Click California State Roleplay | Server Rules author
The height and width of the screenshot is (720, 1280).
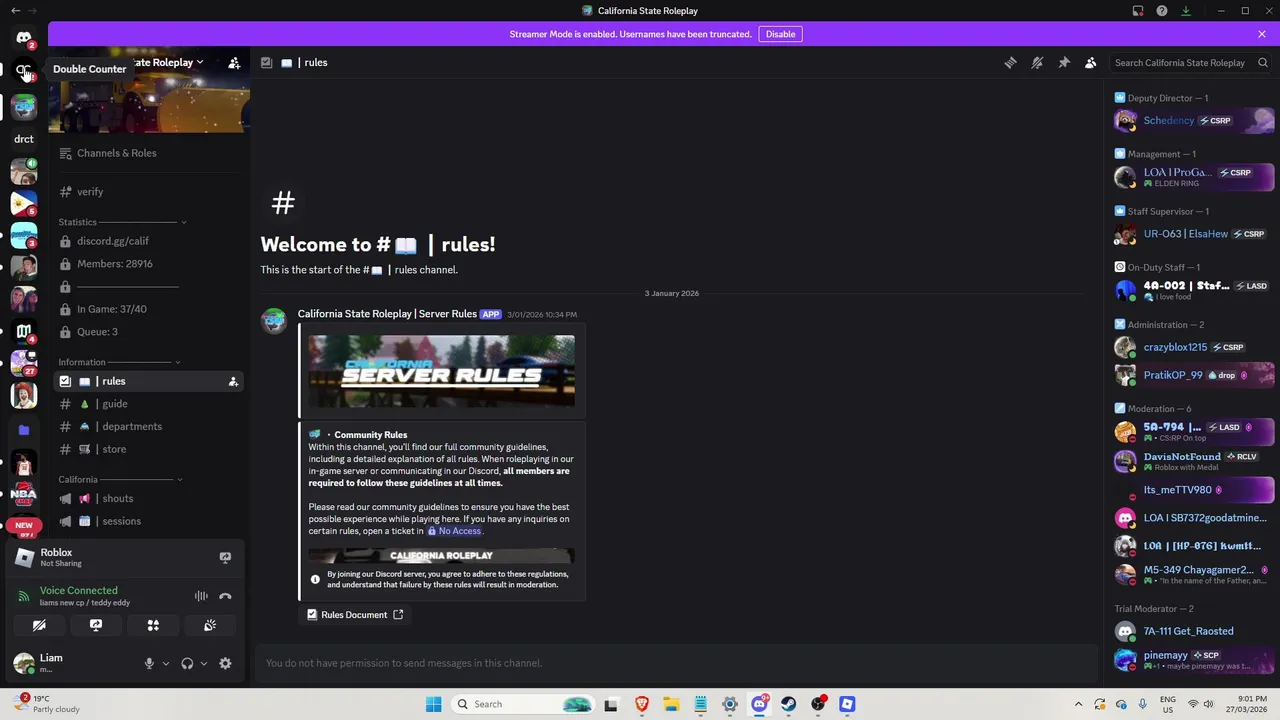pyautogui.click(x=387, y=314)
